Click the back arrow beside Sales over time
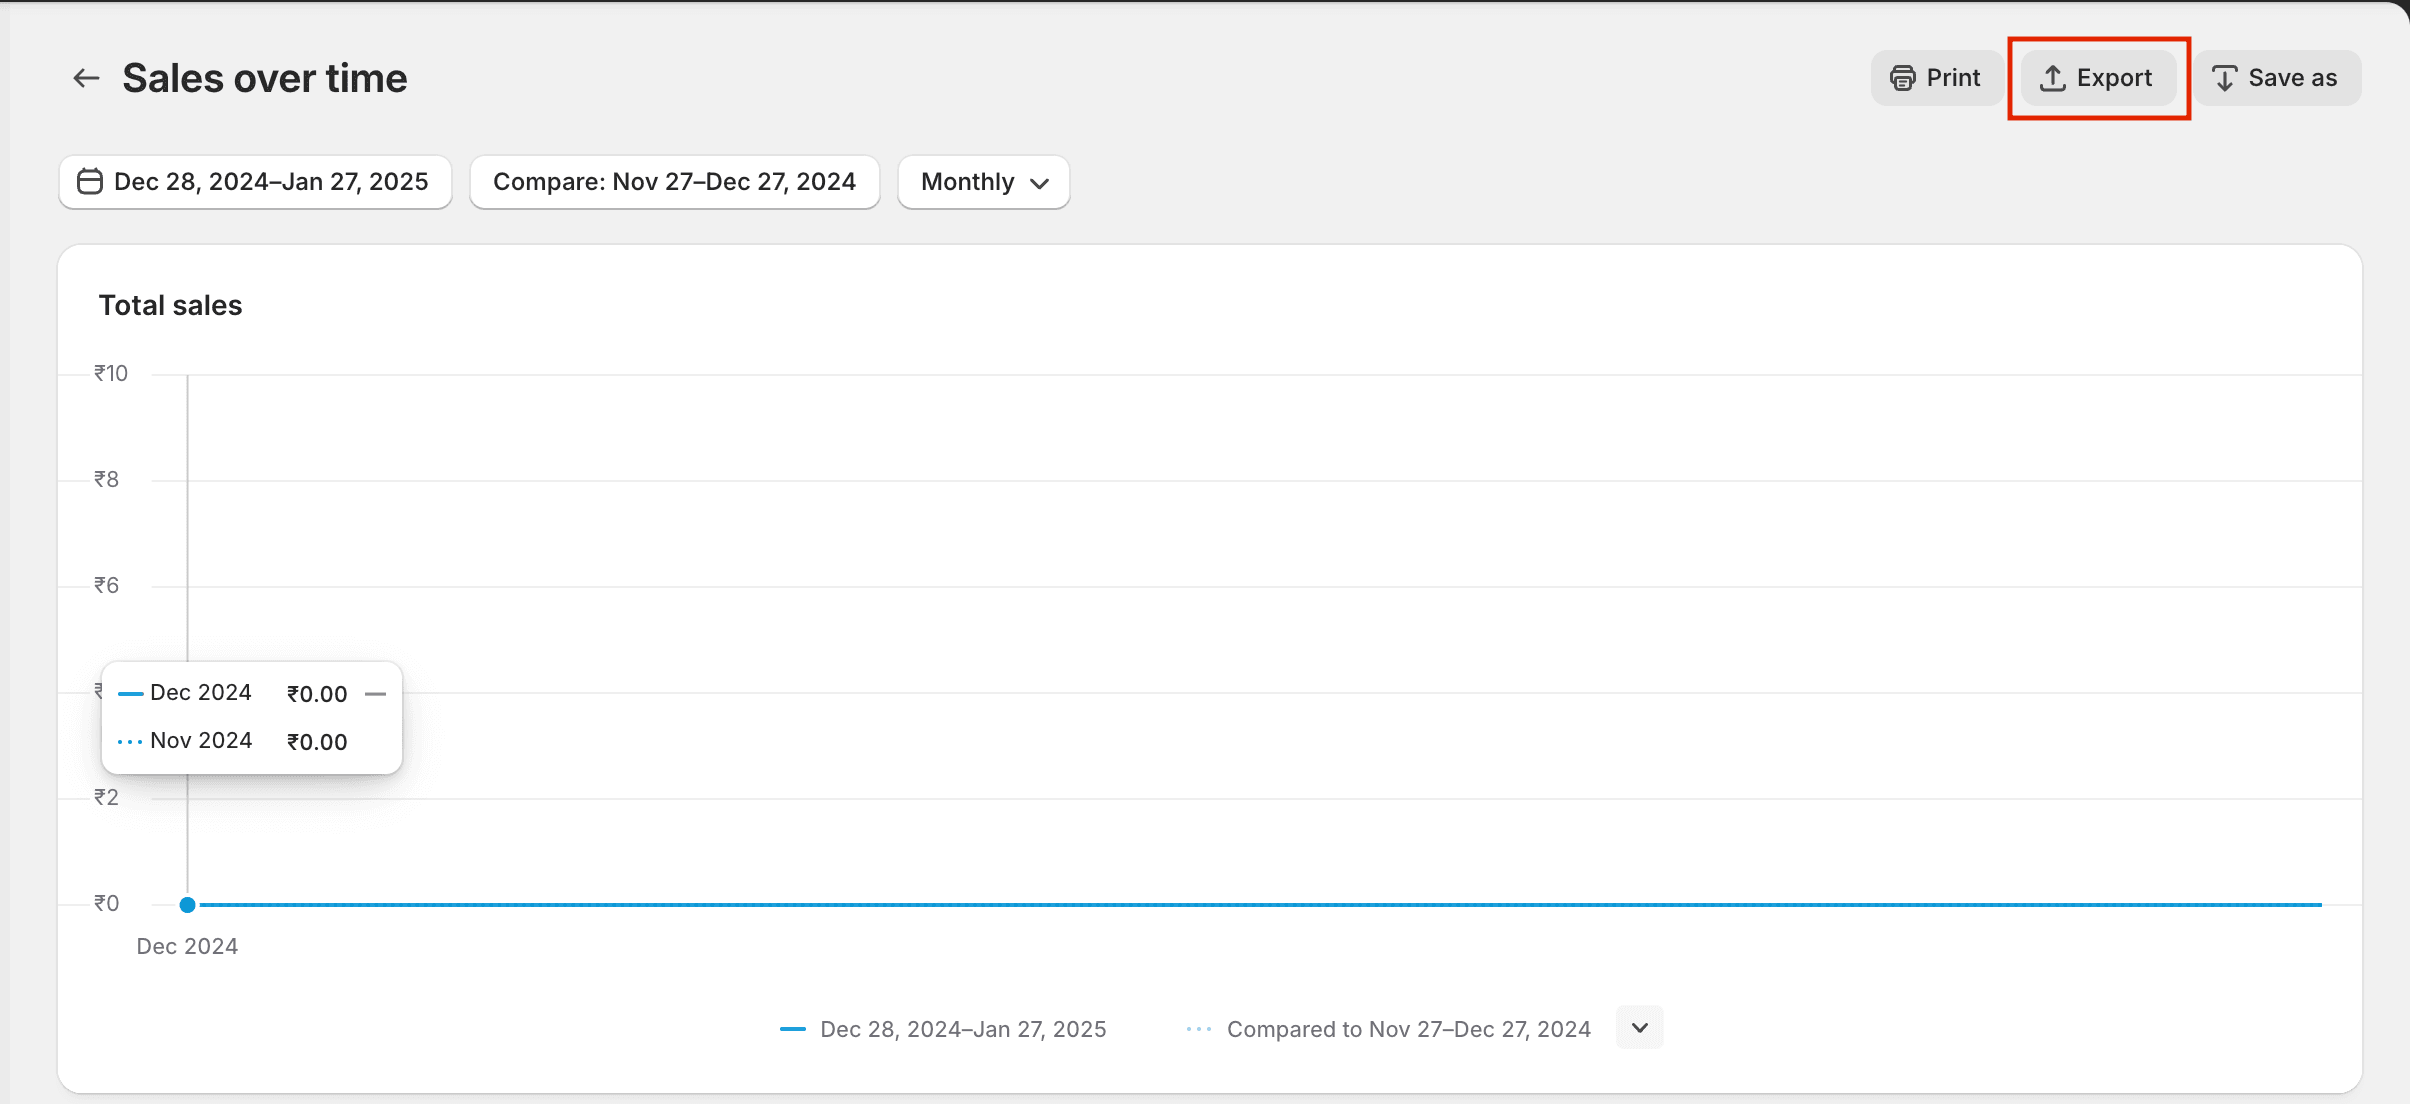Screen dimensions: 2410x1104 (87, 78)
